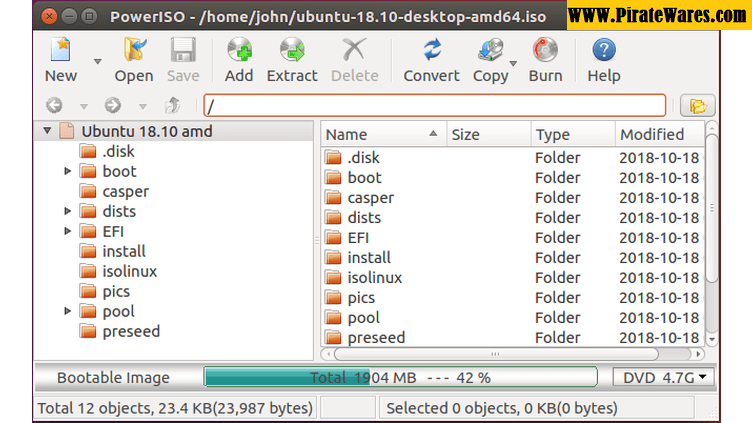The image size is (752, 423).
Task: Collapse the Ubuntu 18.10 amd tree root
Action: tap(47, 130)
